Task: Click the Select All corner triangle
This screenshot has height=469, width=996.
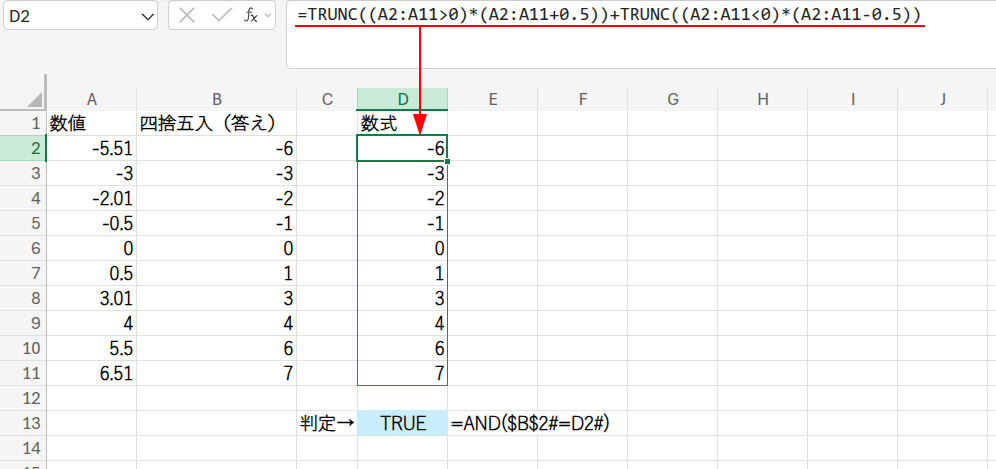Action: pos(34,99)
